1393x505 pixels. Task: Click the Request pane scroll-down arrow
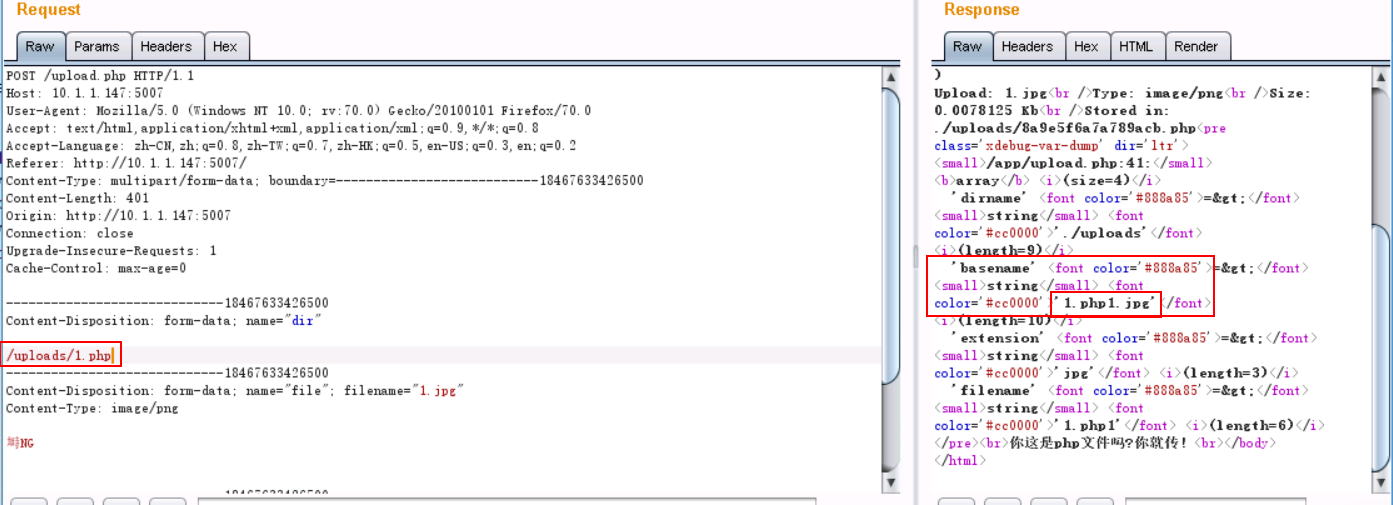coord(891,484)
